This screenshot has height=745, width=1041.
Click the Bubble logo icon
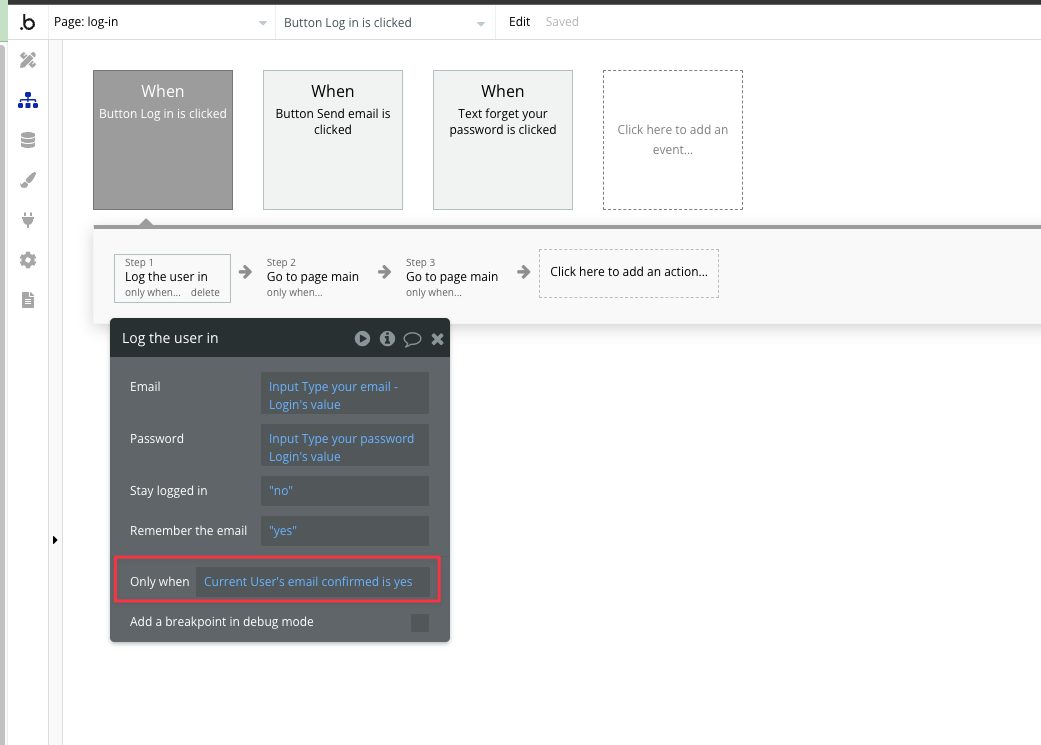[x=27, y=23]
